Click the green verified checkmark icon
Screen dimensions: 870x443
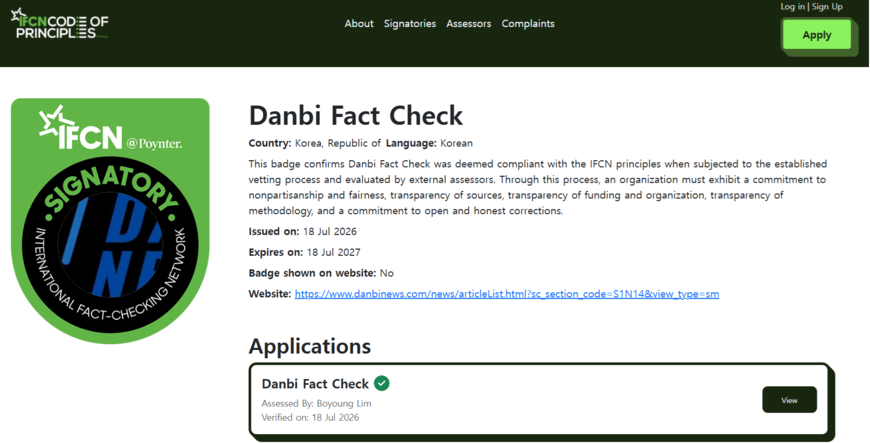[382, 383]
